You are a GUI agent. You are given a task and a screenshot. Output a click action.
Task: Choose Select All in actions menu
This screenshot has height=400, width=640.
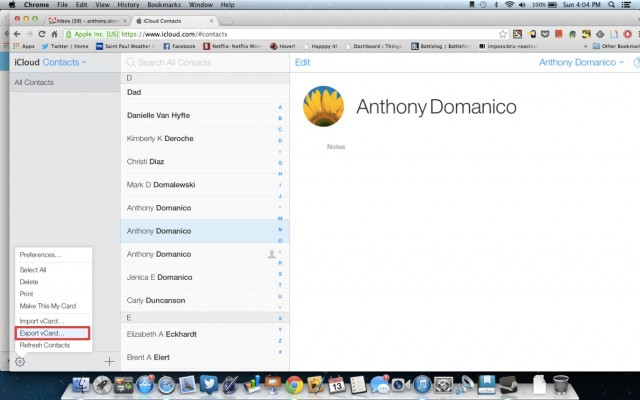33,270
